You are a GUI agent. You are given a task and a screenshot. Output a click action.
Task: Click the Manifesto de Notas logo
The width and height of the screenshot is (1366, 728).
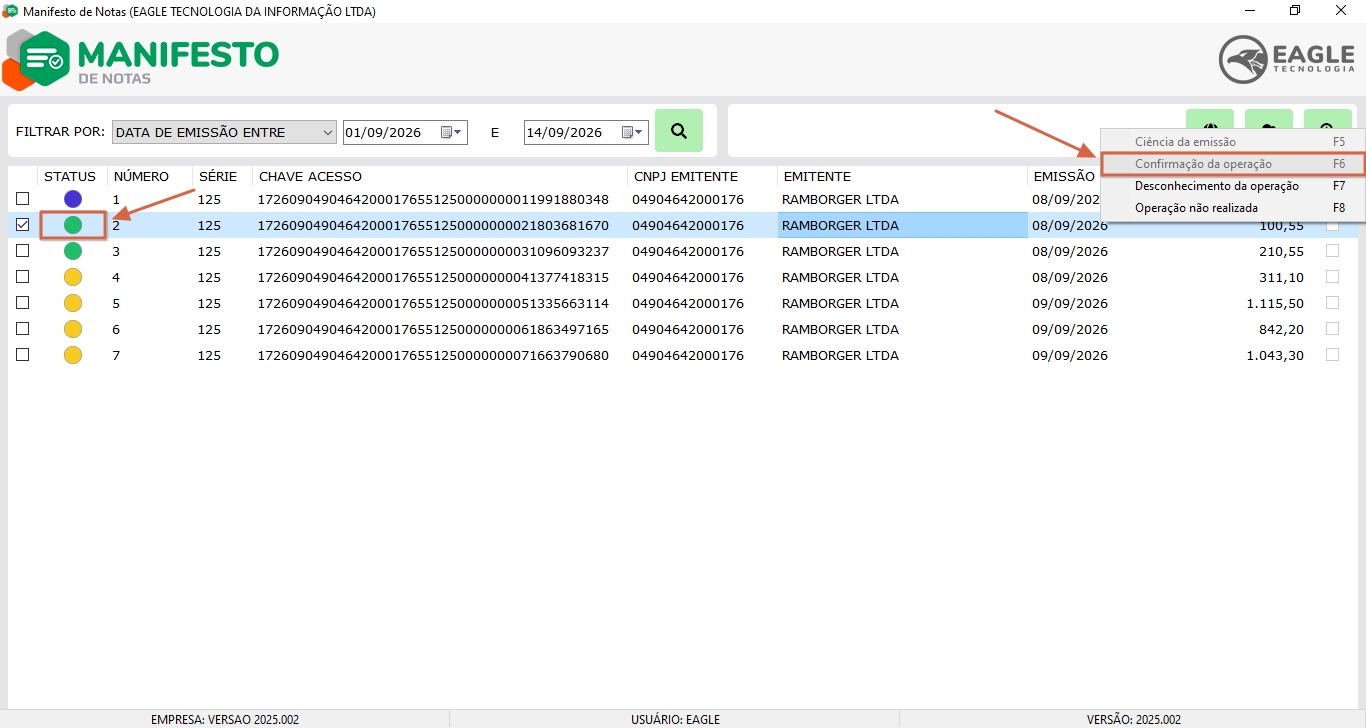tap(141, 60)
